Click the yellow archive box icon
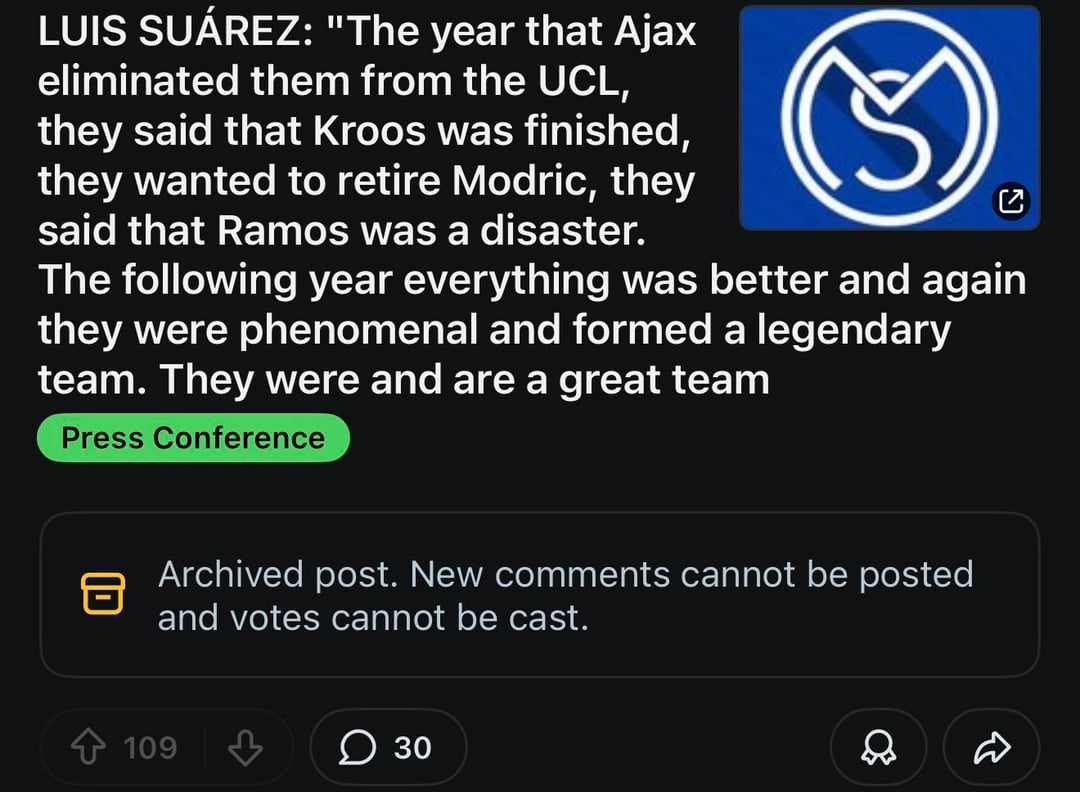This screenshot has width=1080, height=792. [102, 594]
